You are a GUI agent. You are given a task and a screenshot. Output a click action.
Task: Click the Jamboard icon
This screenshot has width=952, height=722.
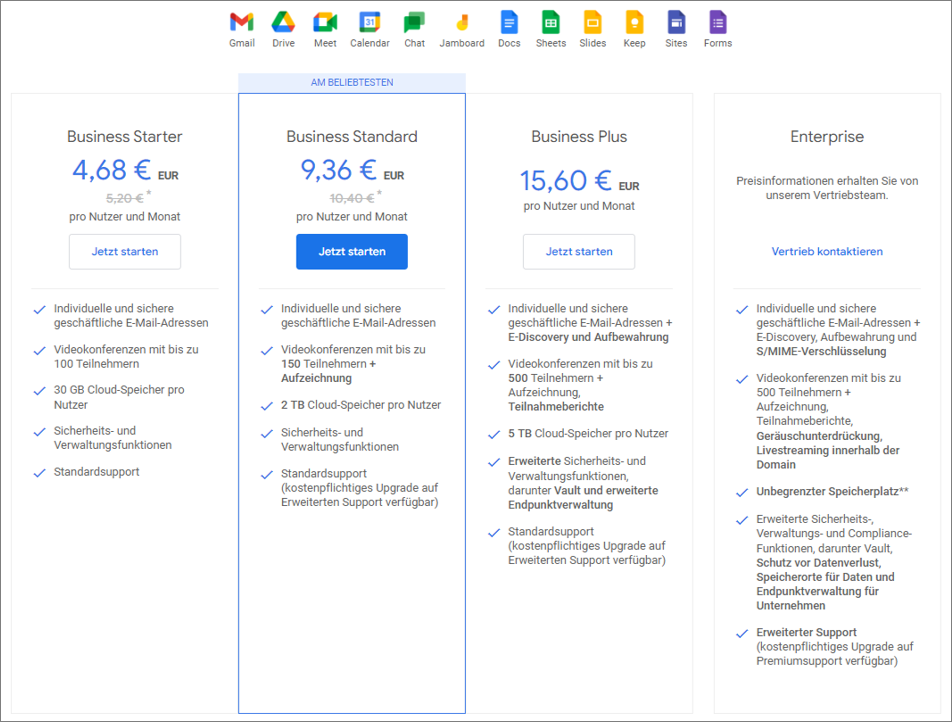click(x=462, y=22)
